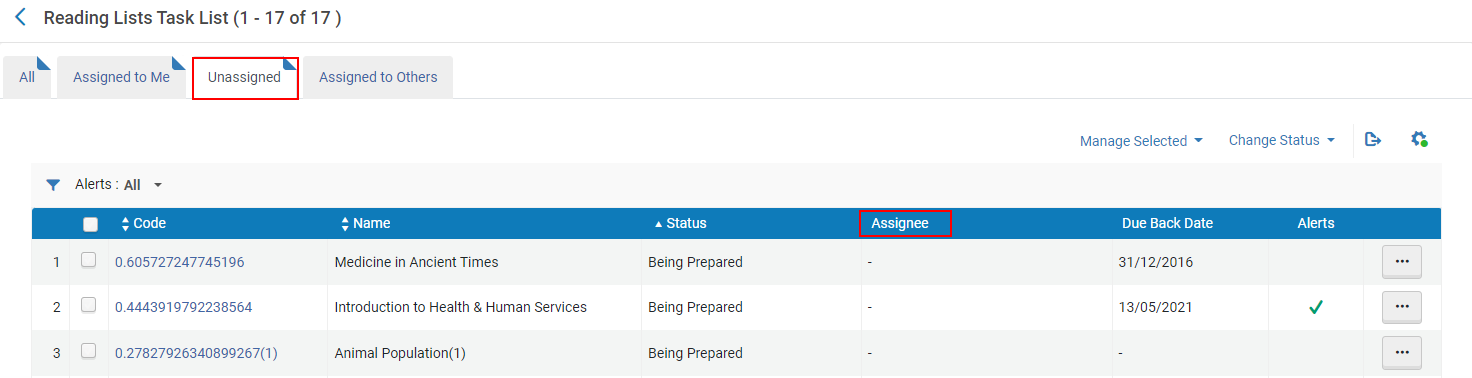Toggle the select-all checkbox in header

[x=90, y=224]
